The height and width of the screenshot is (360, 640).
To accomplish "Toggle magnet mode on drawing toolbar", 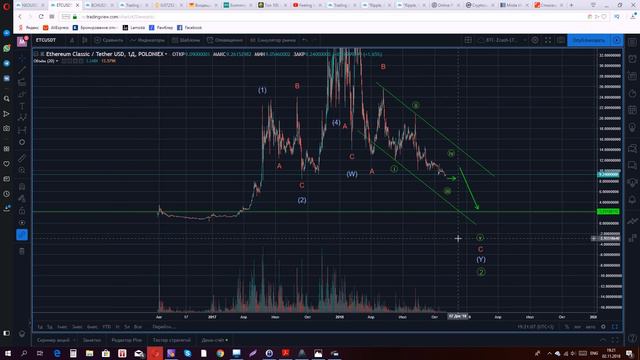I will [22, 187].
